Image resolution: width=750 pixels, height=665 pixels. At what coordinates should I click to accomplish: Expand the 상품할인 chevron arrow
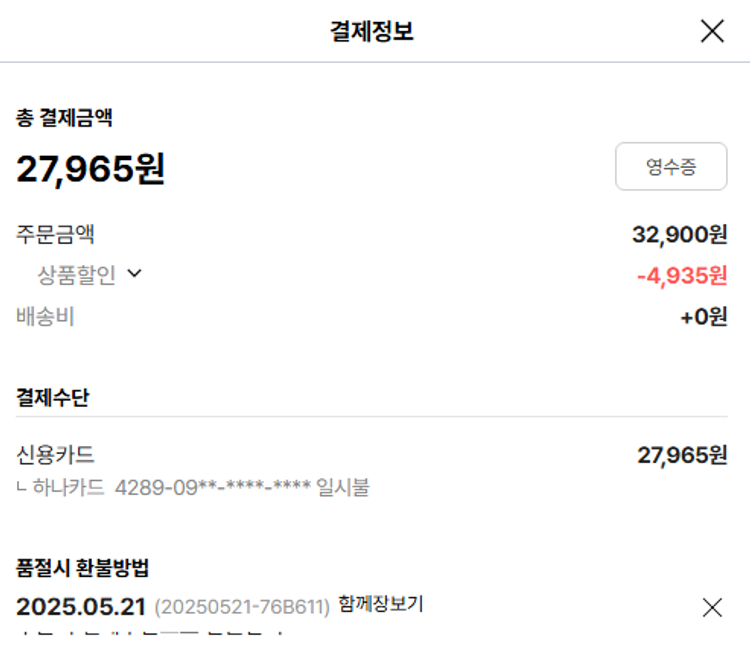coord(134,275)
